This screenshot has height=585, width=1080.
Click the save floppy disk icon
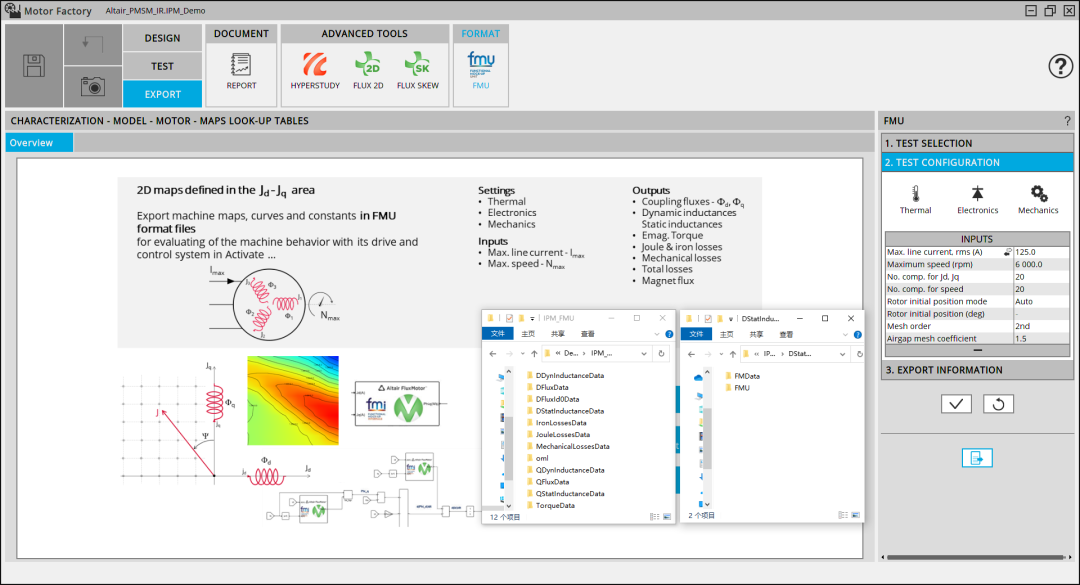[34, 66]
